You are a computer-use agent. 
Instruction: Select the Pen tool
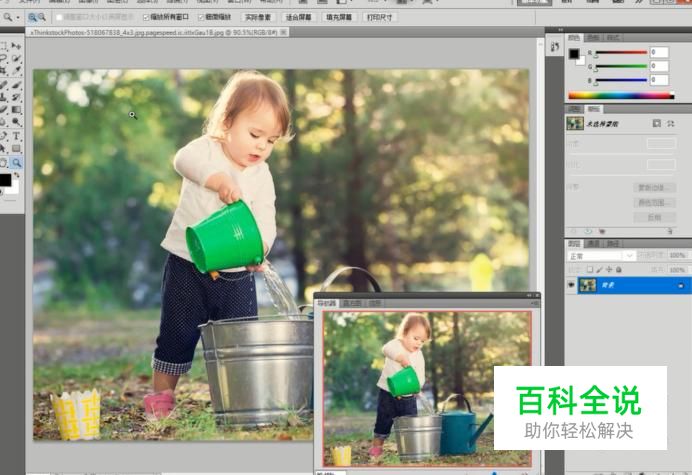(4, 136)
